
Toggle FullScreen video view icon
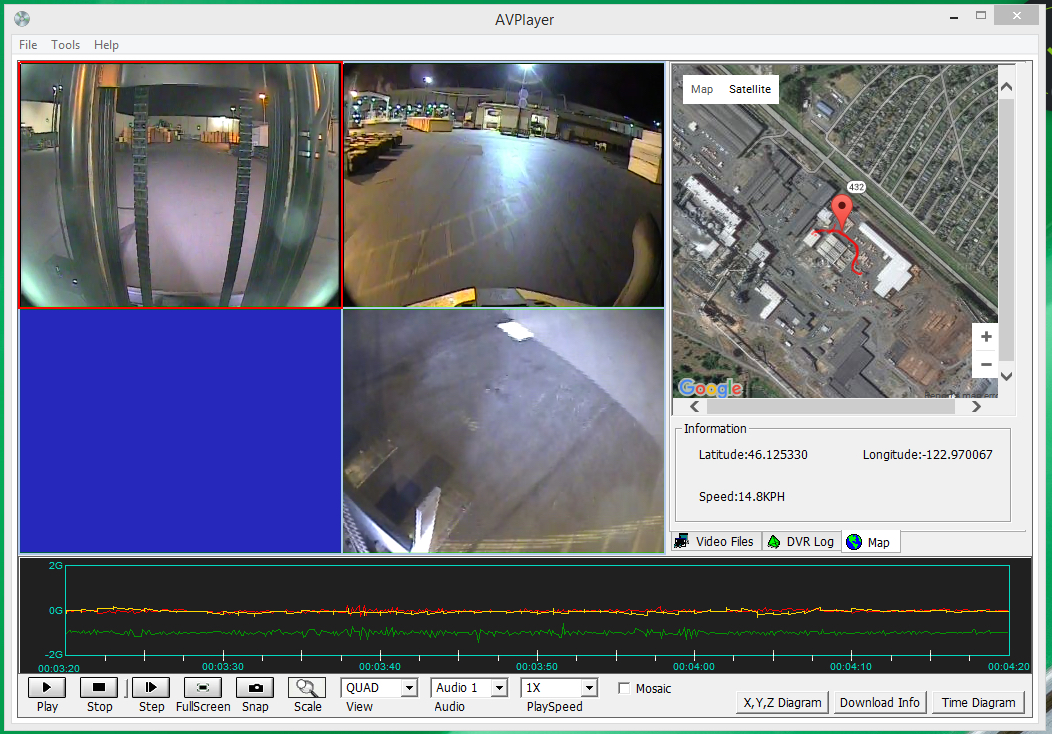click(203, 688)
